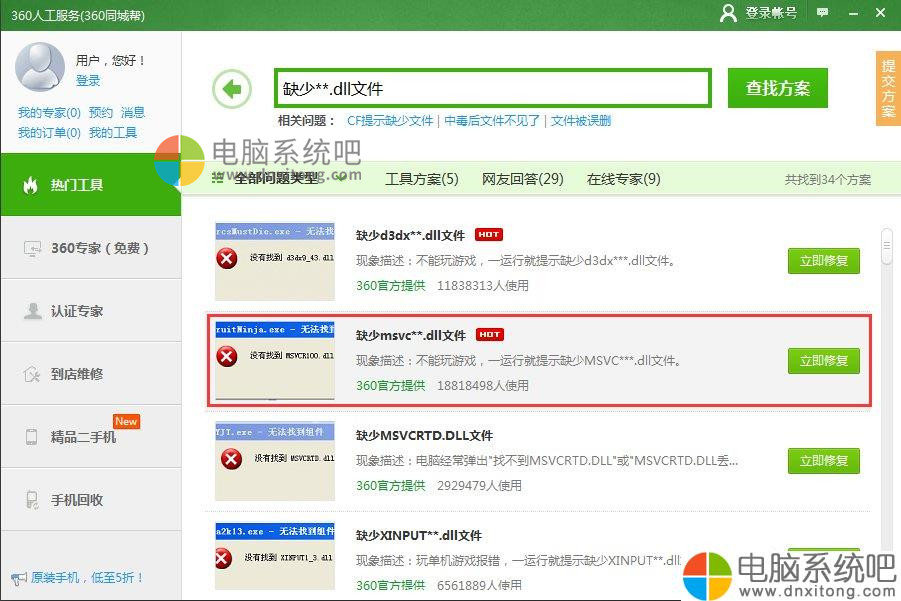Click the 提交方案 side button

pyautogui.click(x=888, y=88)
